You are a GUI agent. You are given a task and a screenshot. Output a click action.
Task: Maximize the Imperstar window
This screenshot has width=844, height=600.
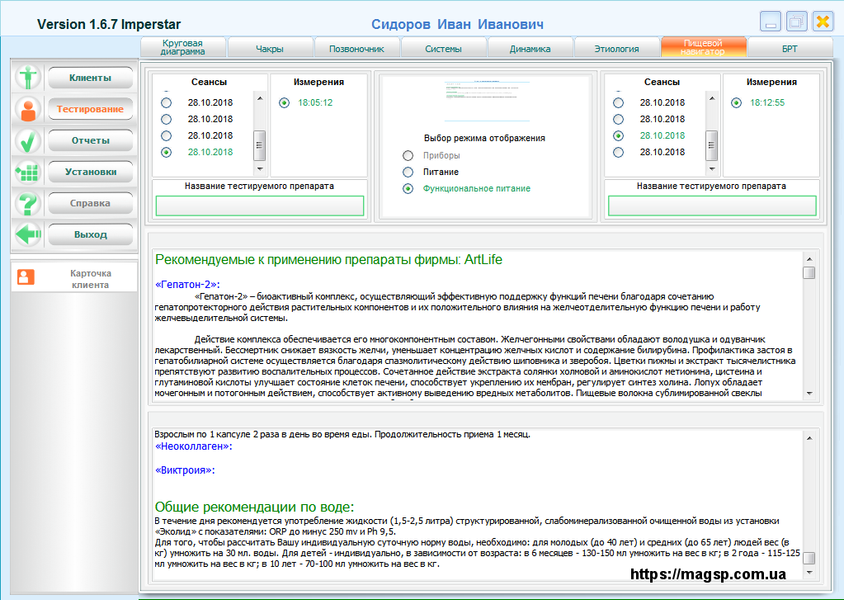click(x=797, y=22)
